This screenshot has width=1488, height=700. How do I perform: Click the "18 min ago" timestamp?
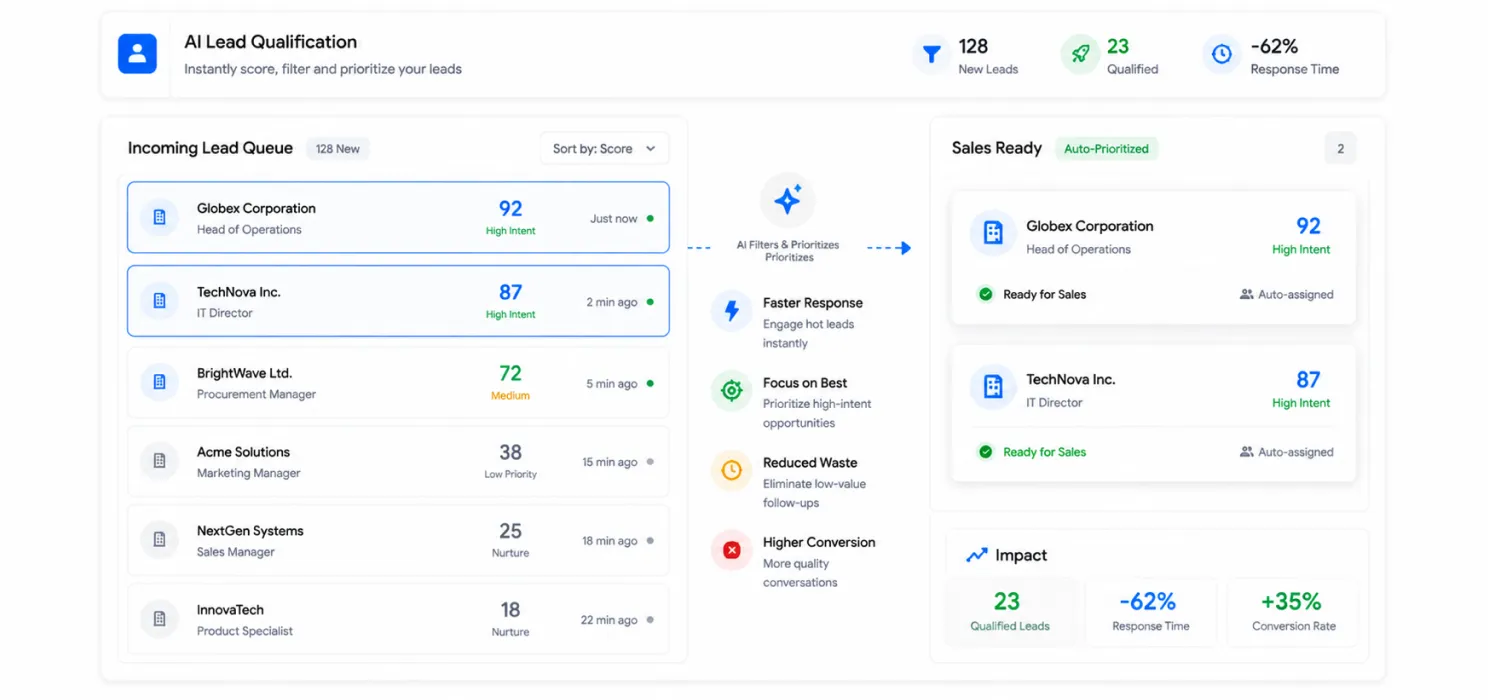pyautogui.click(x=609, y=541)
